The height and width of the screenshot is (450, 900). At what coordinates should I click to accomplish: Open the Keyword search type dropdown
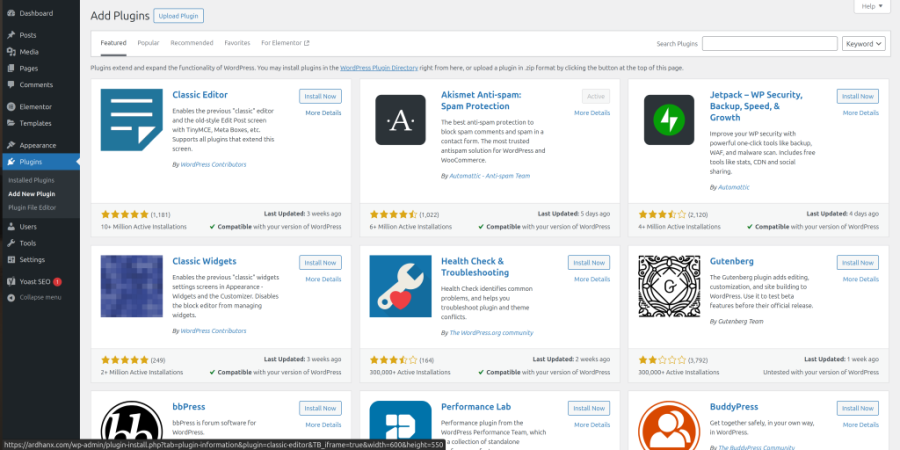coord(864,44)
